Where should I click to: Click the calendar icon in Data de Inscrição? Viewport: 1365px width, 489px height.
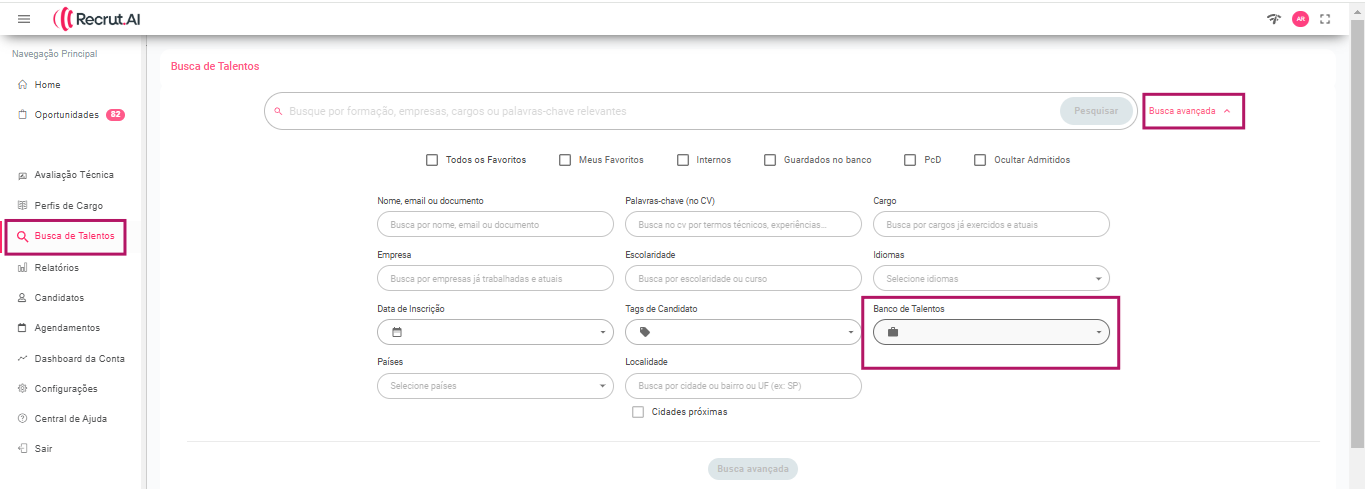click(396, 332)
